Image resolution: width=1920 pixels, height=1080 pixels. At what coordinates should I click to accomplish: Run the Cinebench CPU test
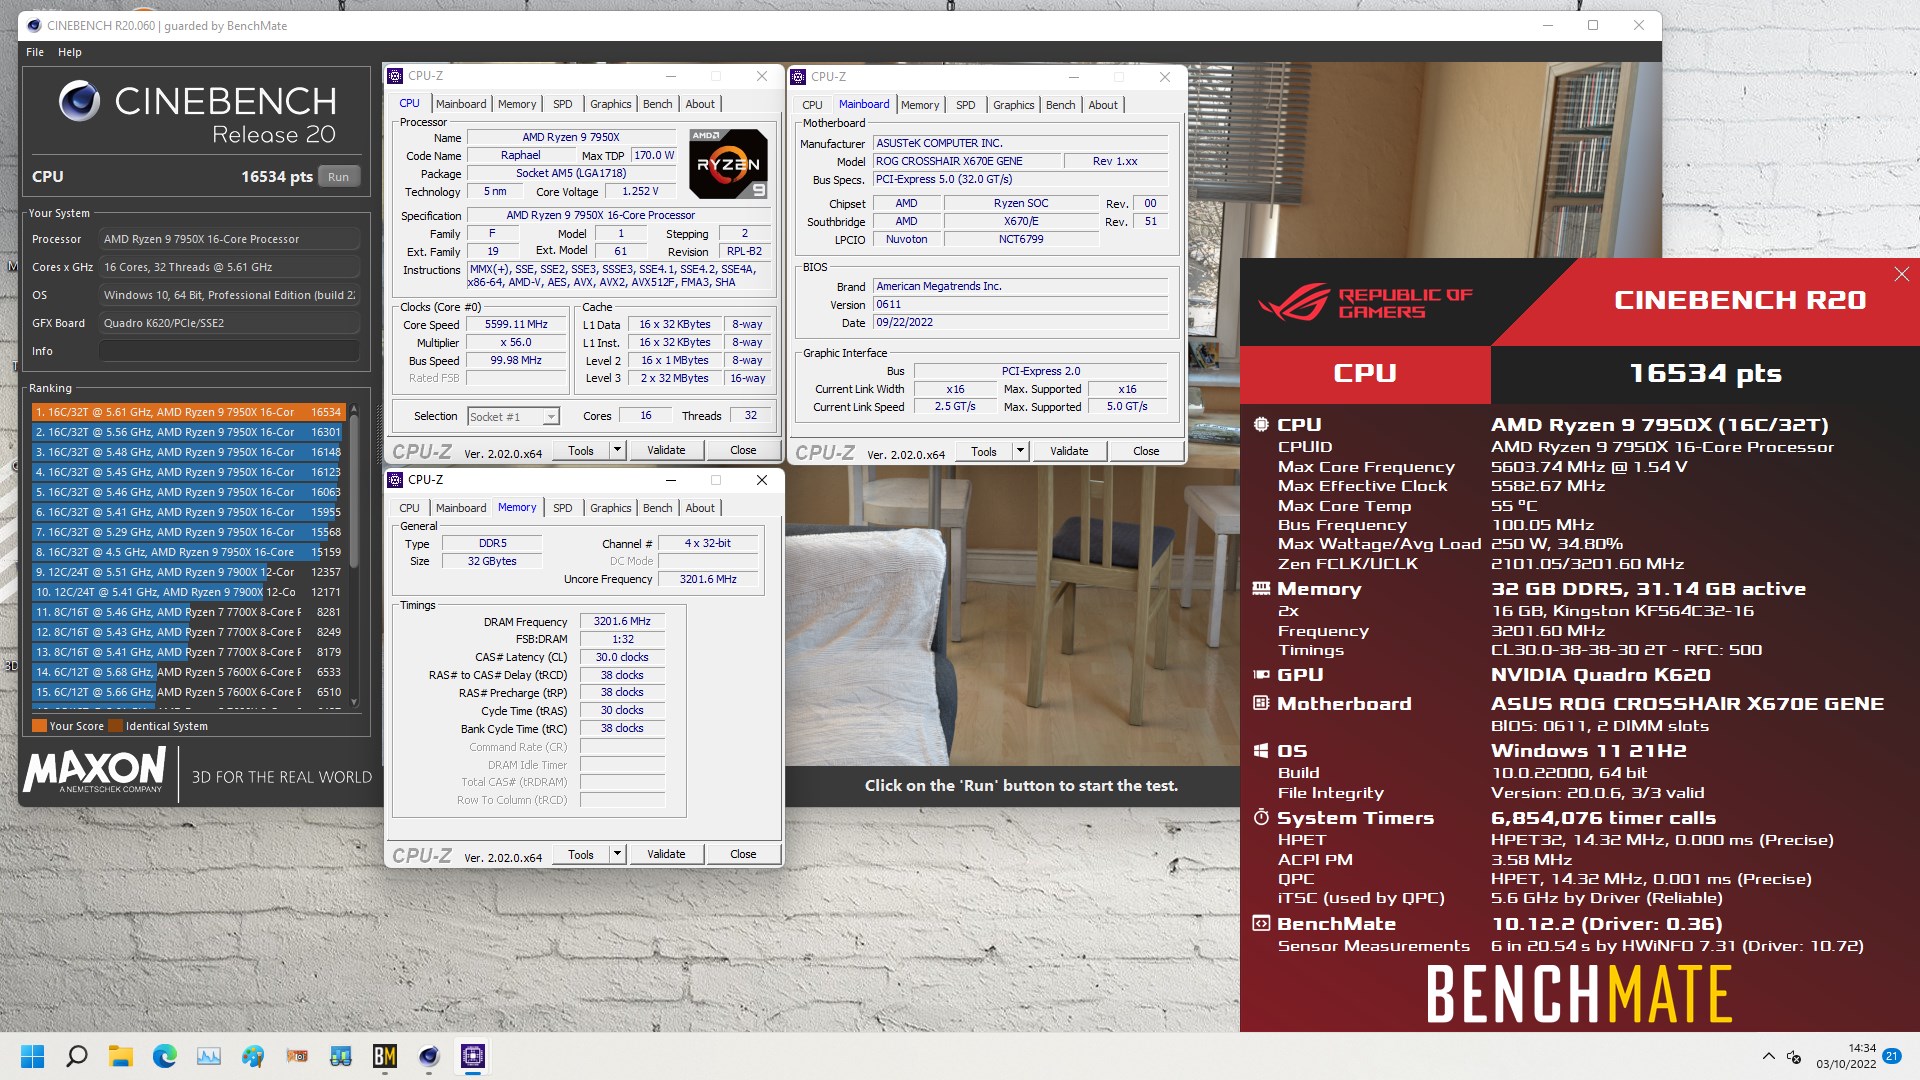338,177
